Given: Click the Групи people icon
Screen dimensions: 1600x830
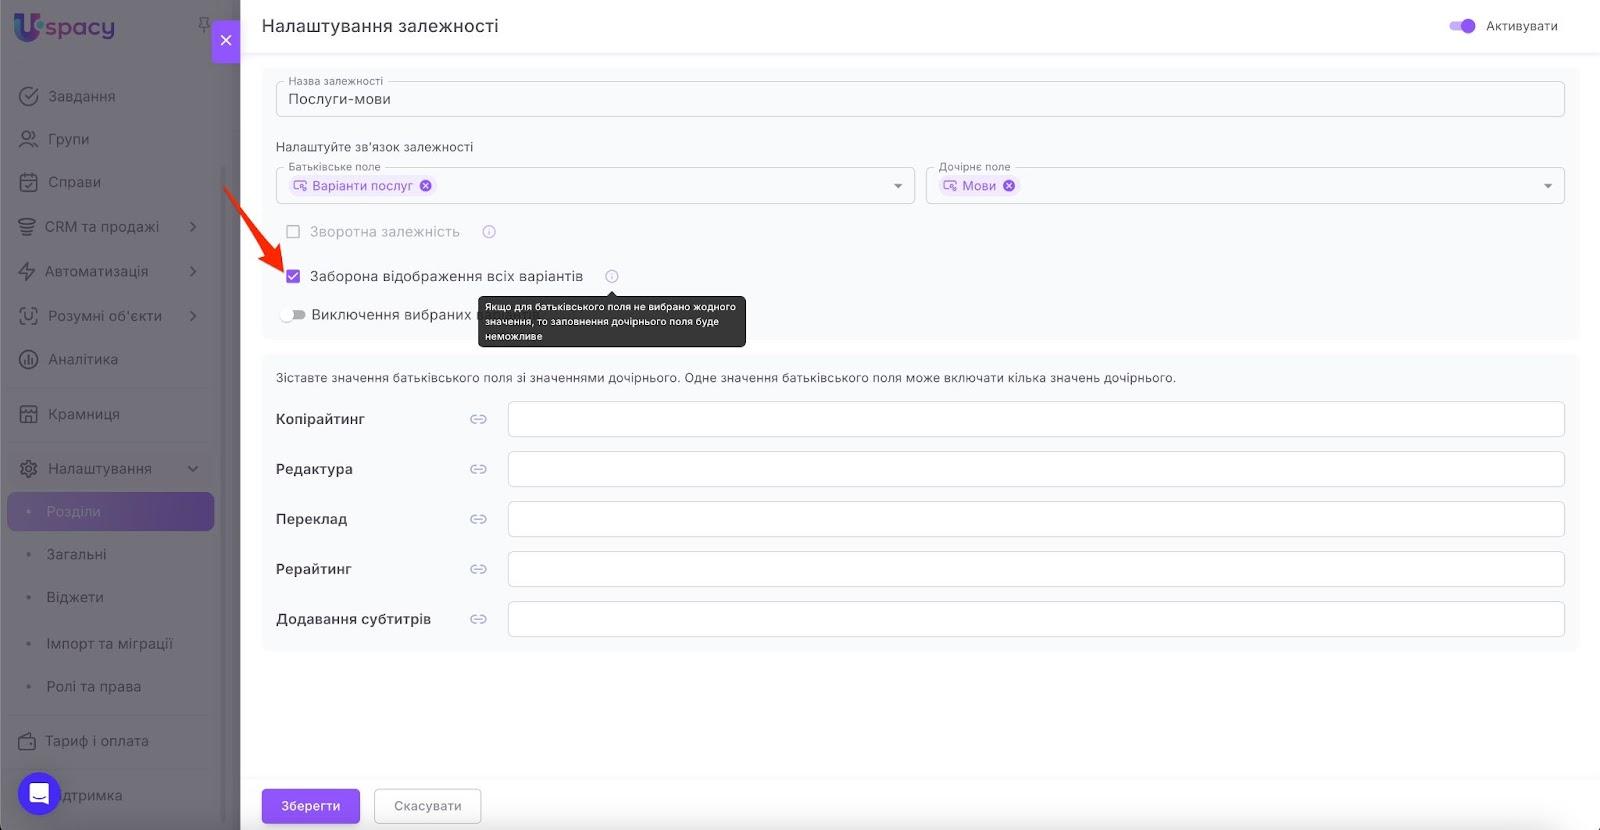Looking at the screenshot, I should [29, 139].
